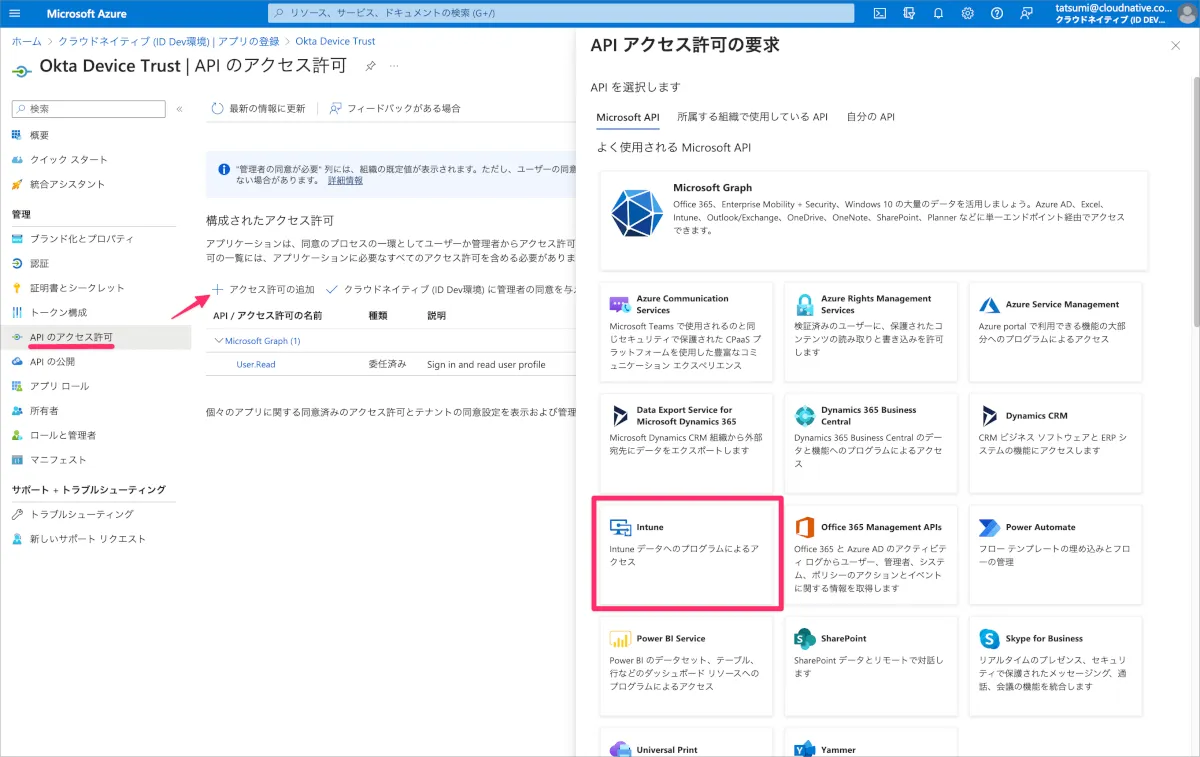Collapse the Microsoft Graph (1) permission group
Image resolution: width=1200 pixels, height=757 pixels.
point(219,341)
